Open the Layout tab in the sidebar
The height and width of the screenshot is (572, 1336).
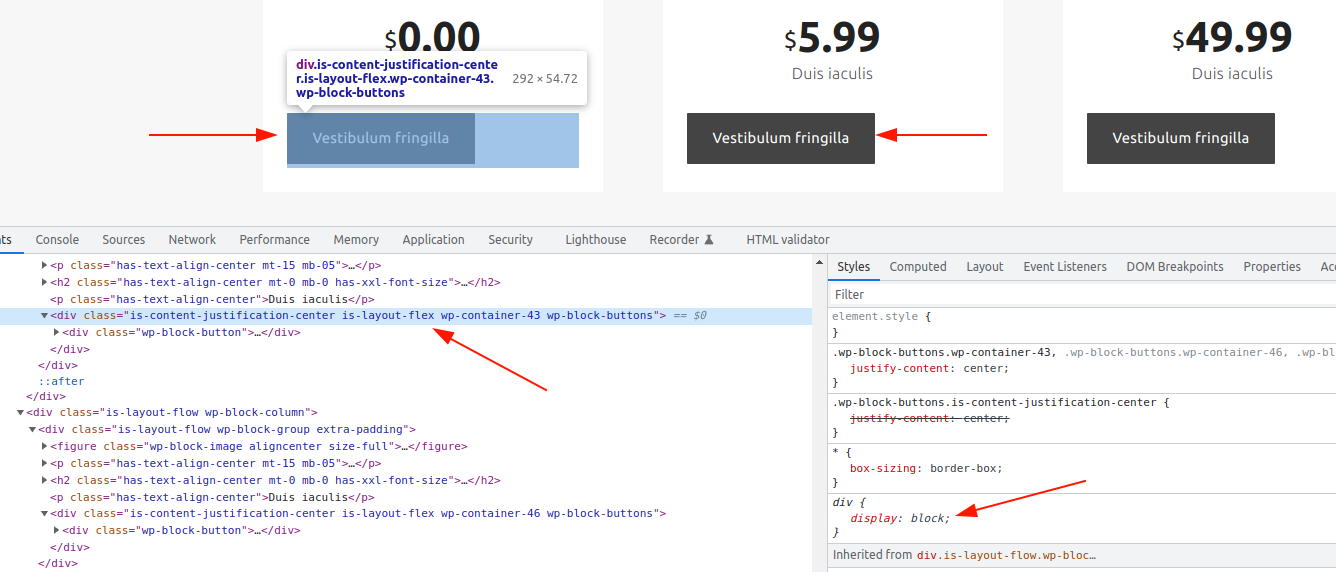tap(984, 267)
